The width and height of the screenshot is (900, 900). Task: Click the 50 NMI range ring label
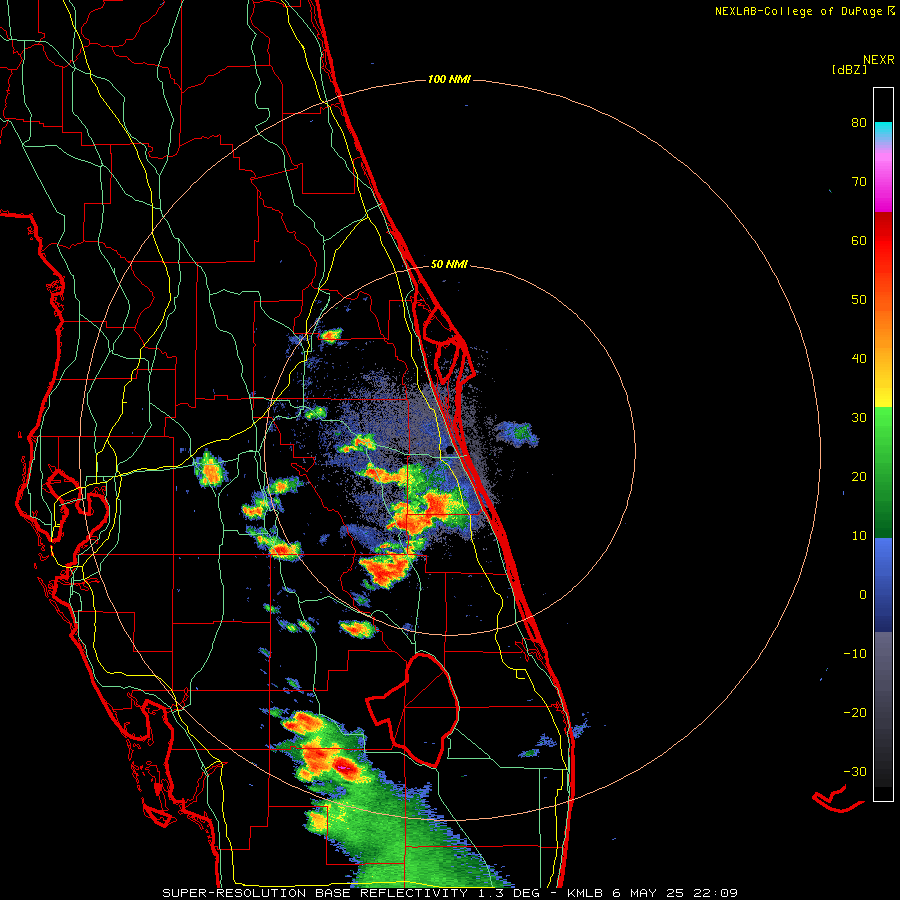click(449, 265)
